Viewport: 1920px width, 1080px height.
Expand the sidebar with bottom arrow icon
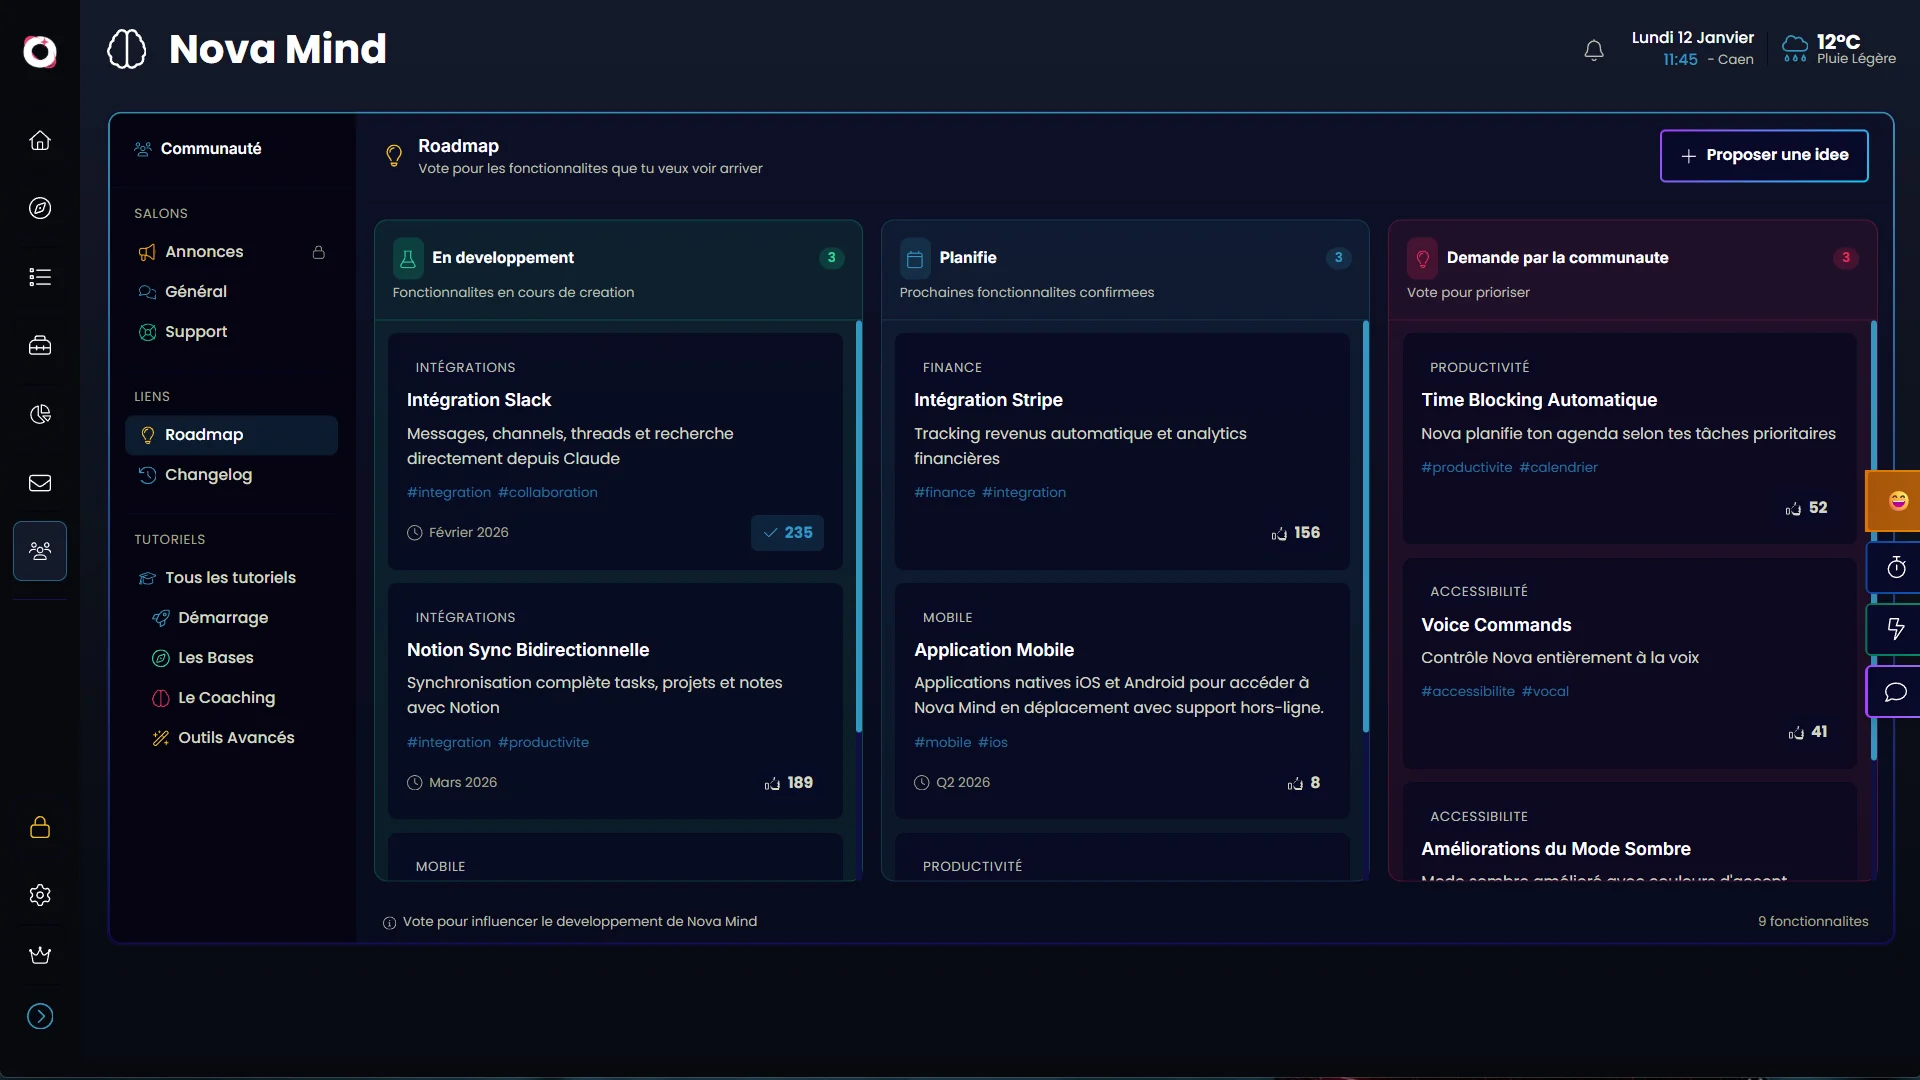tap(40, 1016)
